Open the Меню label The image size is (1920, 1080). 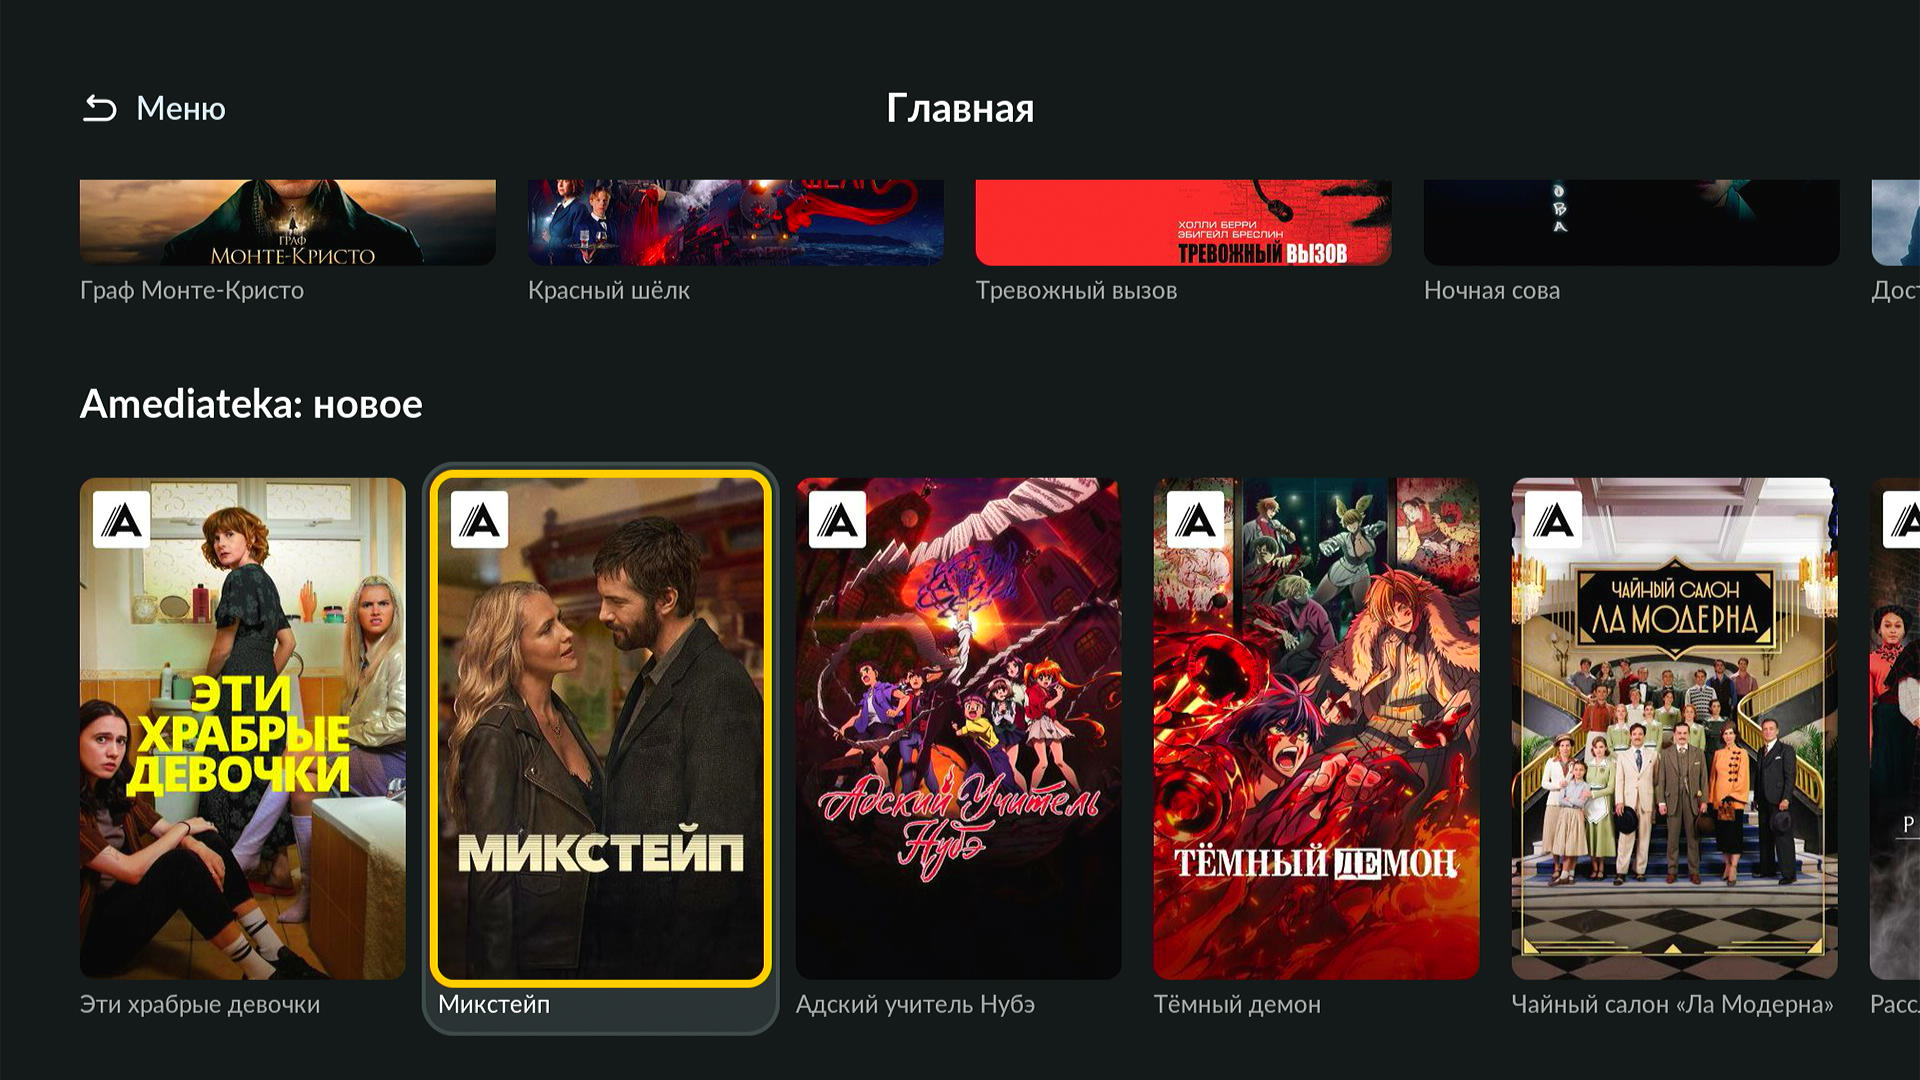coord(181,108)
